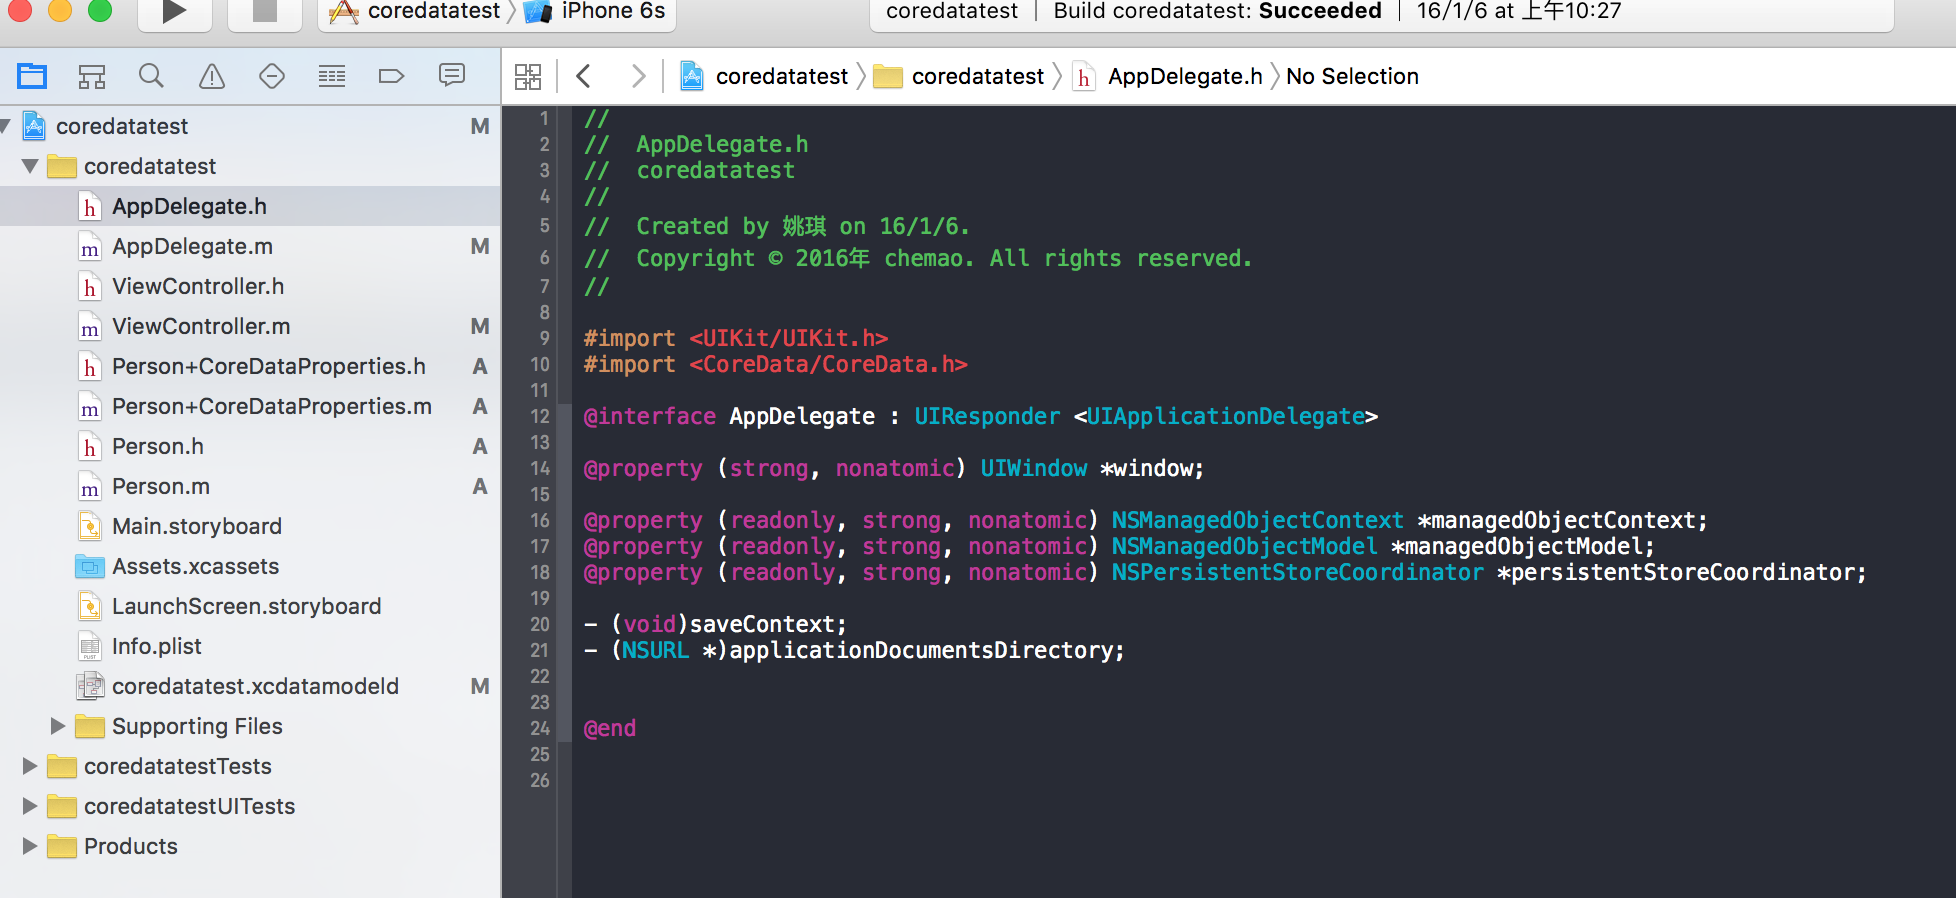Select the coredatatestUITests folder
Screen dimensions: 1956x898
[250, 806]
